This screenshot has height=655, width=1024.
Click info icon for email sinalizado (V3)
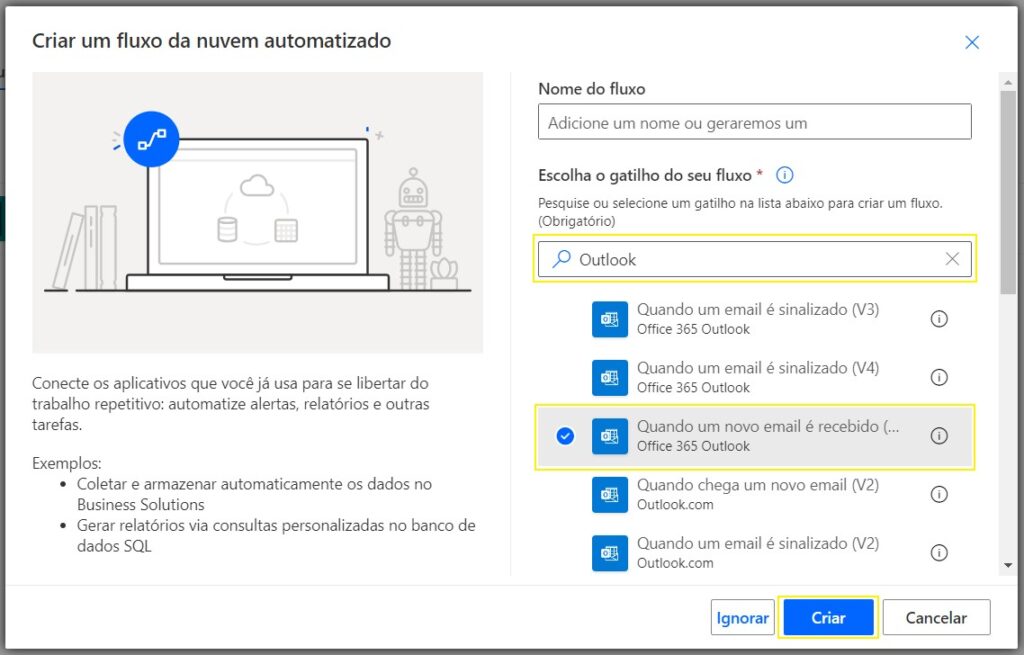click(939, 319)
